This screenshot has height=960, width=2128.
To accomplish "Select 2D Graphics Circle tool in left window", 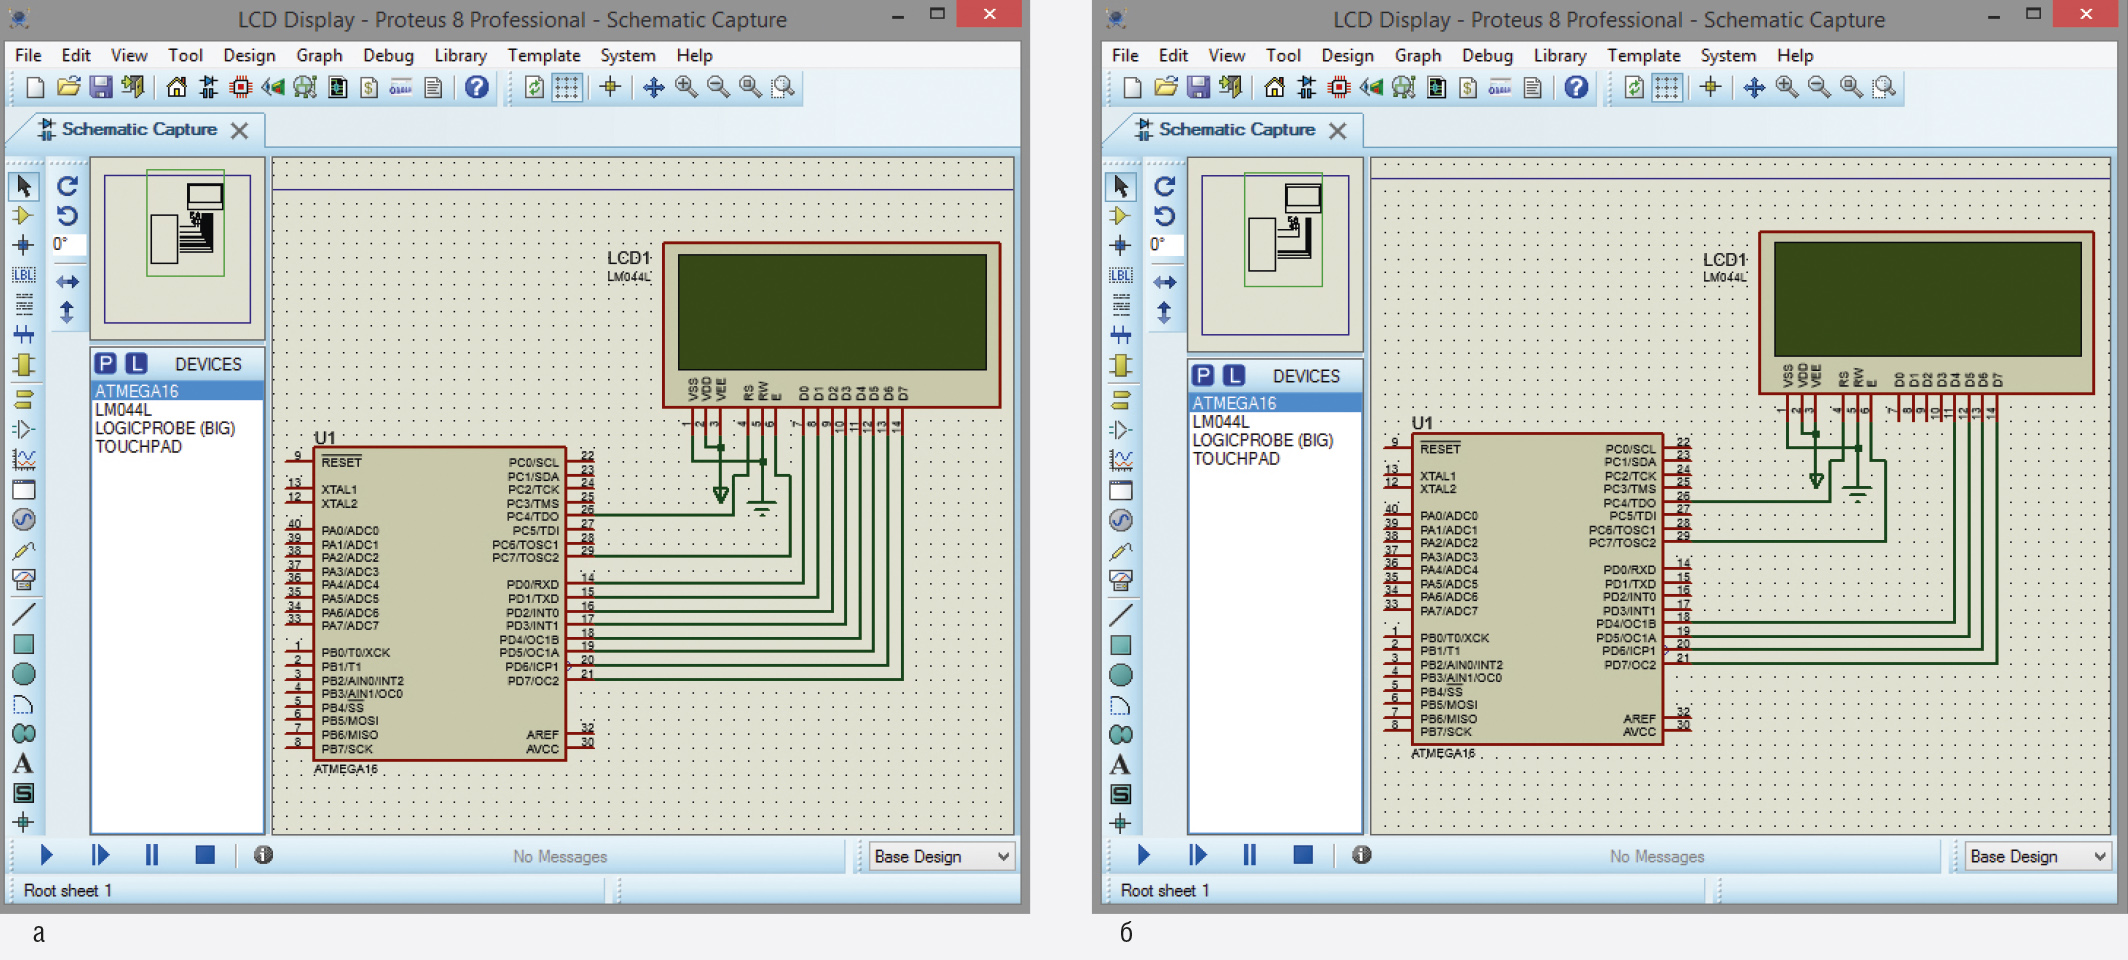I will click(24, 674).
